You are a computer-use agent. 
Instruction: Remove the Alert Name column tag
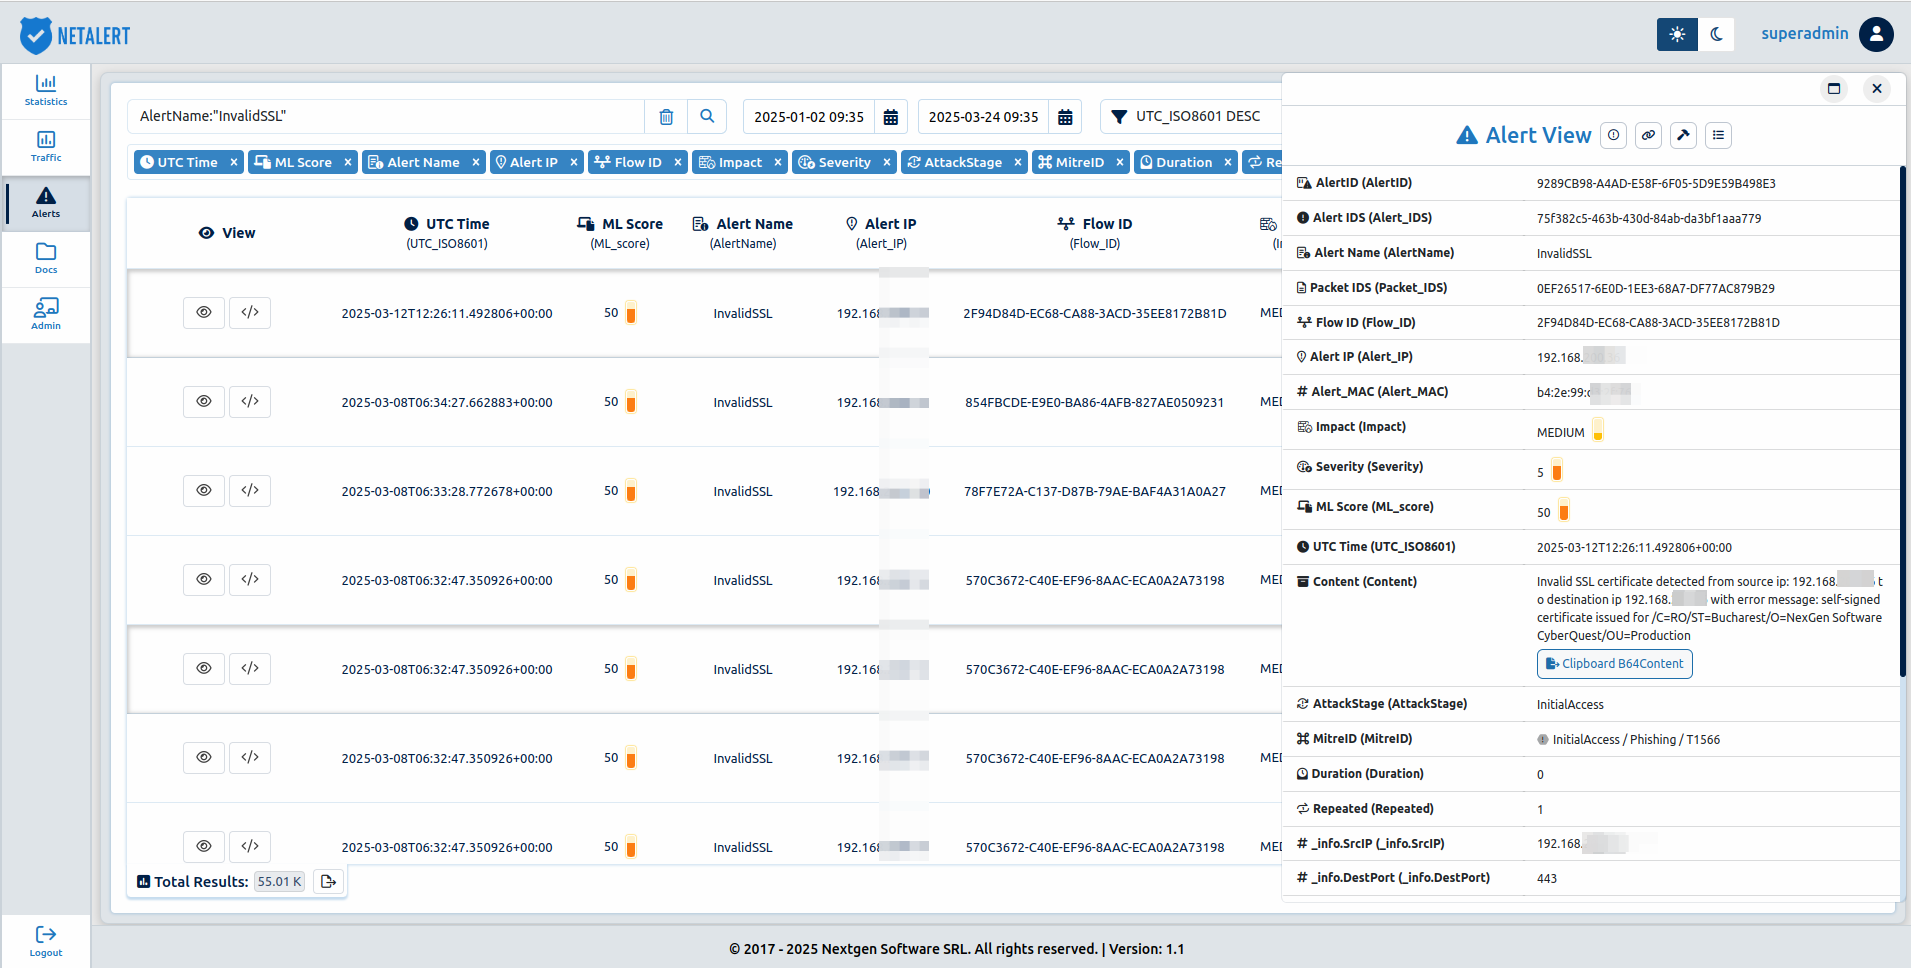tap(476, 162)
